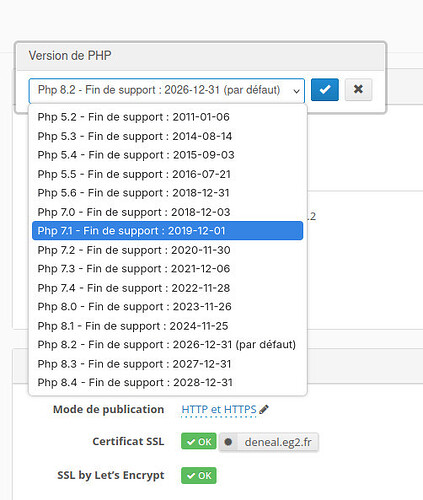Pick Php 8.0 from the dropdown list
Viewport: 423px width, 500px height.
click(x=167, y=307)
